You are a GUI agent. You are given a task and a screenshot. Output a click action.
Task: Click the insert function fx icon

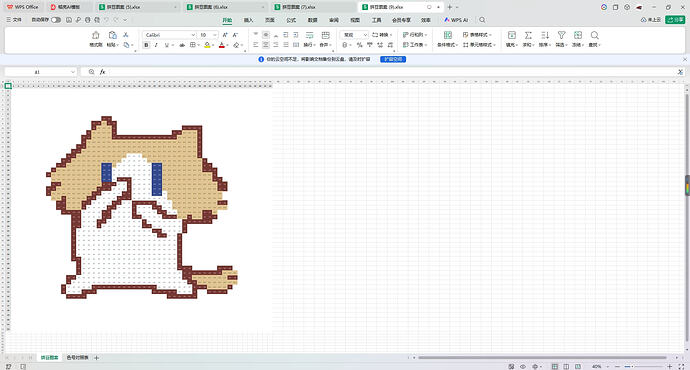pyautogui.click(x=103, y=72)
